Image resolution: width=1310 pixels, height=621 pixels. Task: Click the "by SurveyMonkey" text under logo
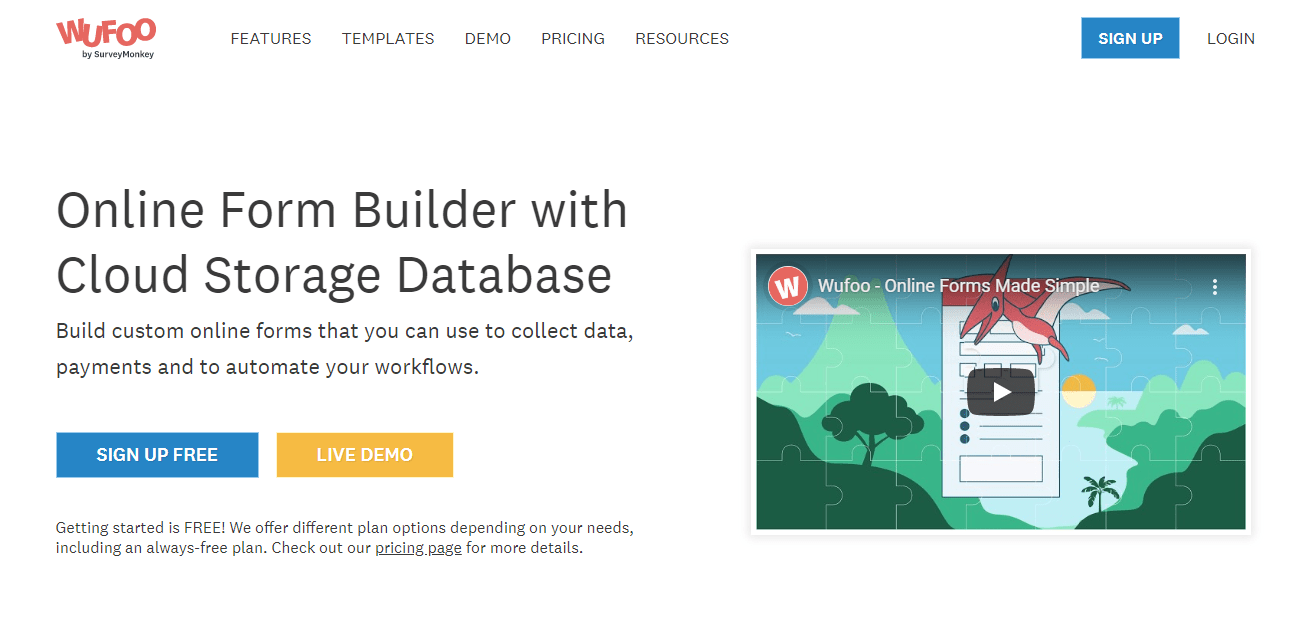coord(118,55)
